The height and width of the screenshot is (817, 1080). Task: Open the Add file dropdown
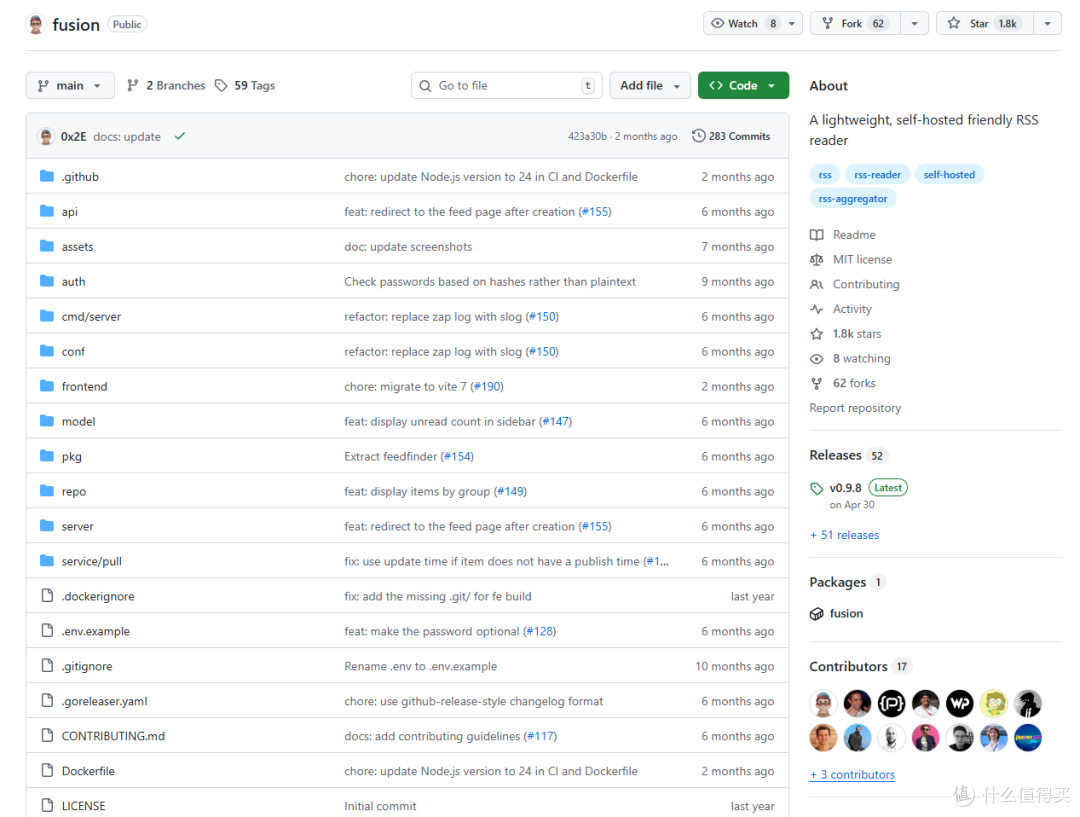tap(650, 85)
